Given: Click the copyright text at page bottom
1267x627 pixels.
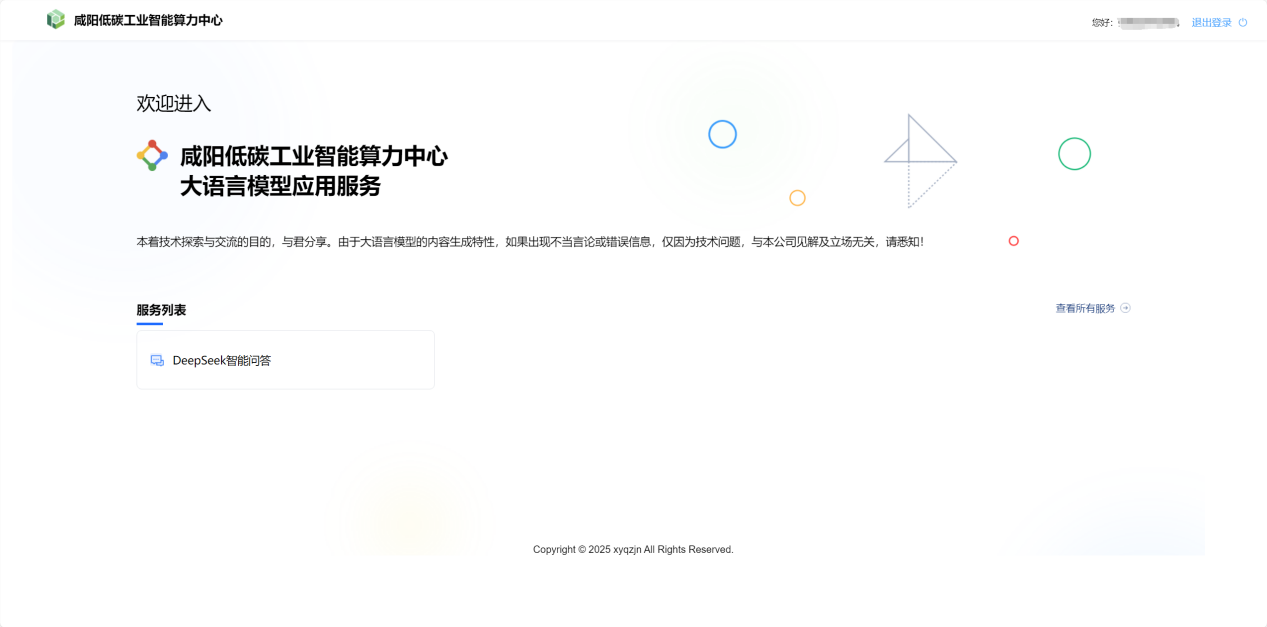Looking at the screenshot, I should [x=632, y=549].
